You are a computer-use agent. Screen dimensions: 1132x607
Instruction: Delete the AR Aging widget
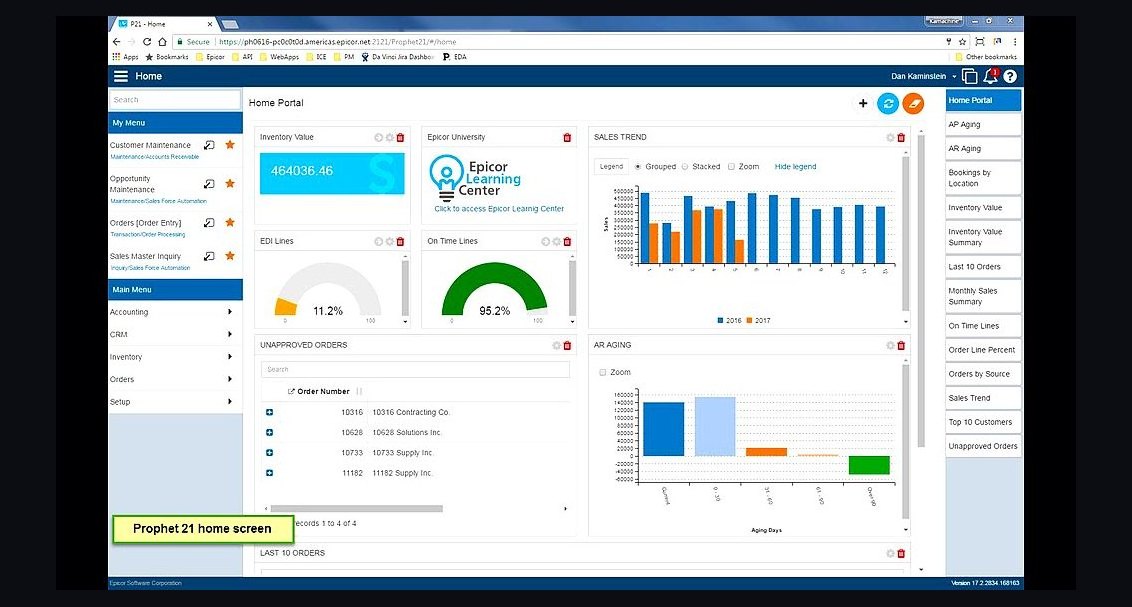(x=901, y=345)
